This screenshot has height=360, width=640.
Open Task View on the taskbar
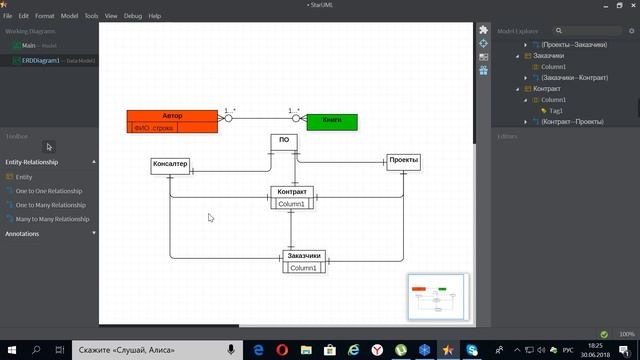point(60,350)
